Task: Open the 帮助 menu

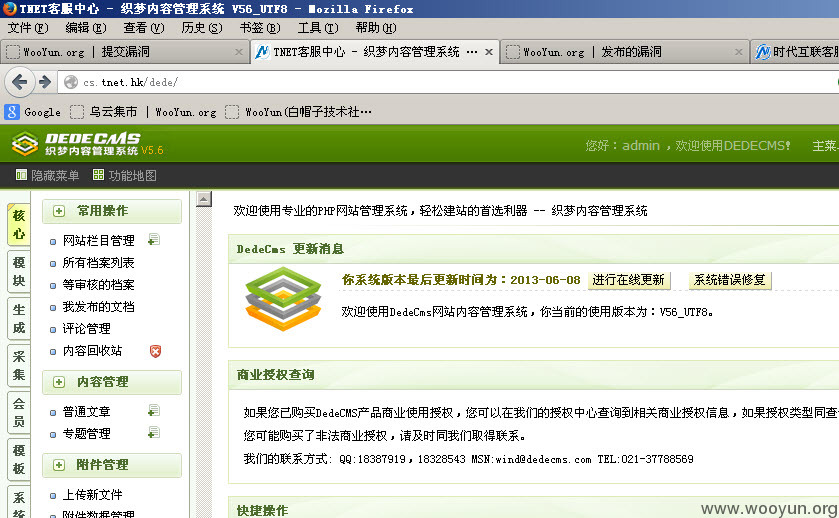Action: [x=376, y=28]
